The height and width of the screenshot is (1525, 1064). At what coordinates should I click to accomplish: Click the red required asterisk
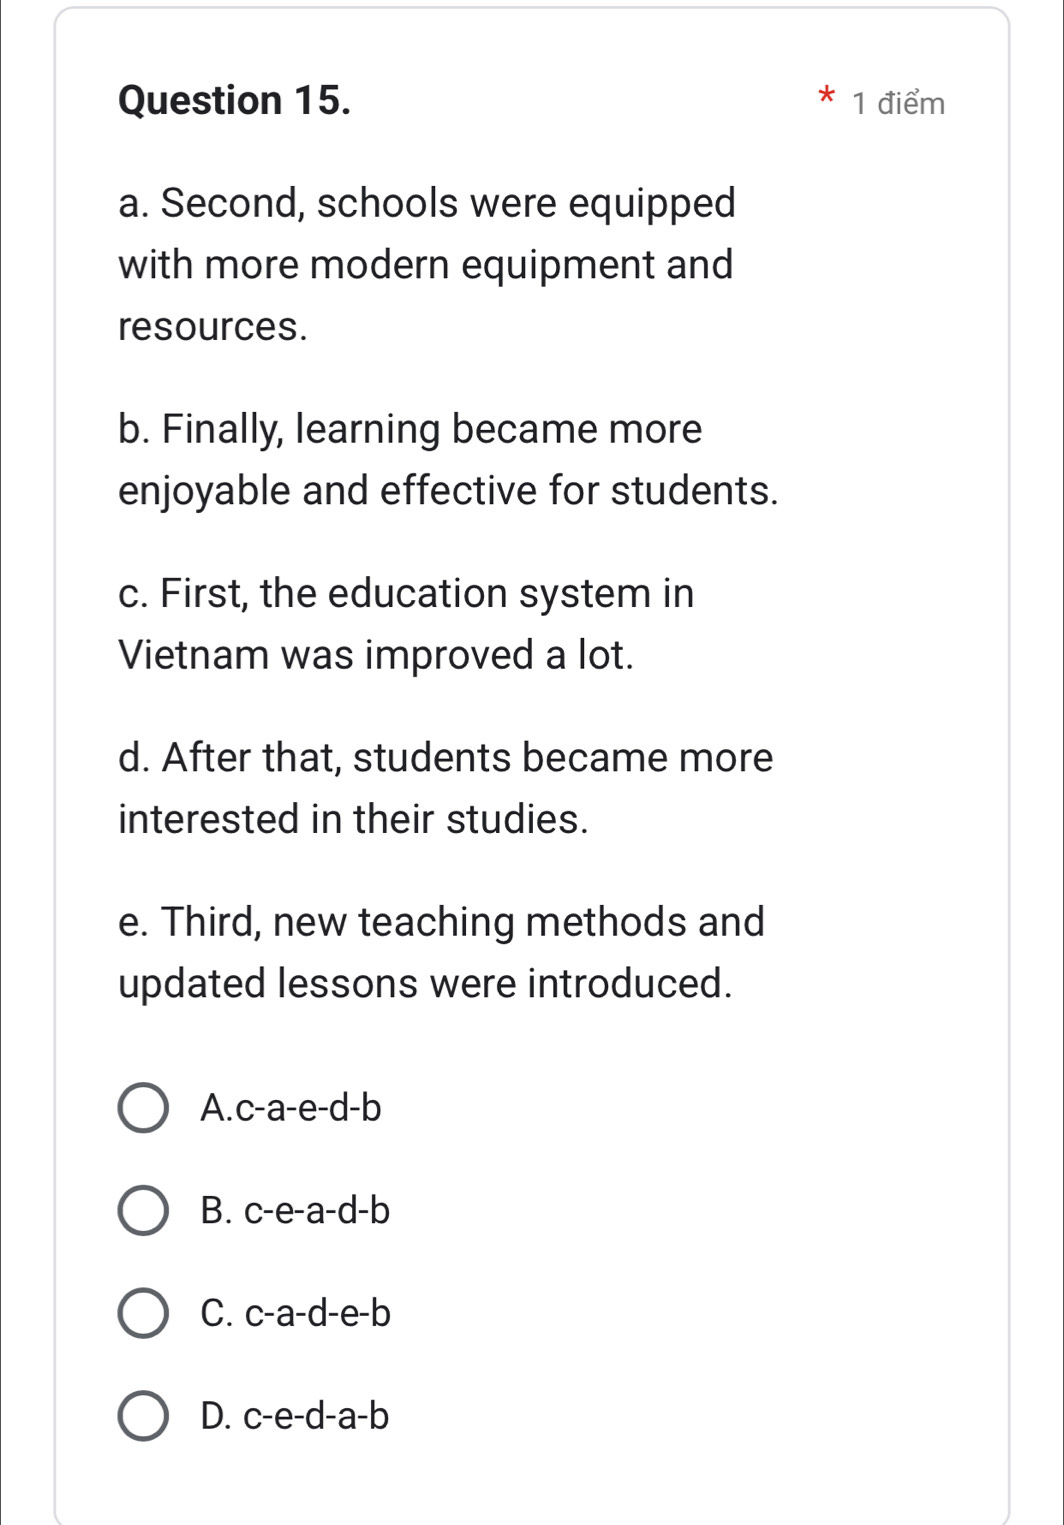tap(825, 98)
